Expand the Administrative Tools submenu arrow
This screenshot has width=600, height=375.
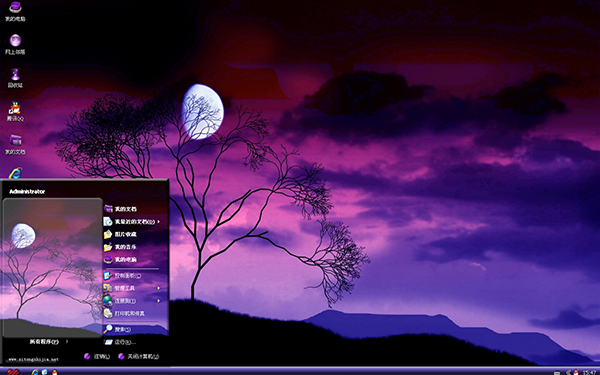[x=158, y=288]
